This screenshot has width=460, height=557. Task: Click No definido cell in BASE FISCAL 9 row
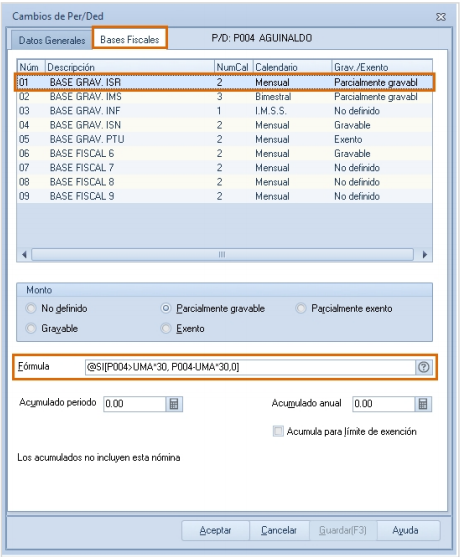(357, 196)
